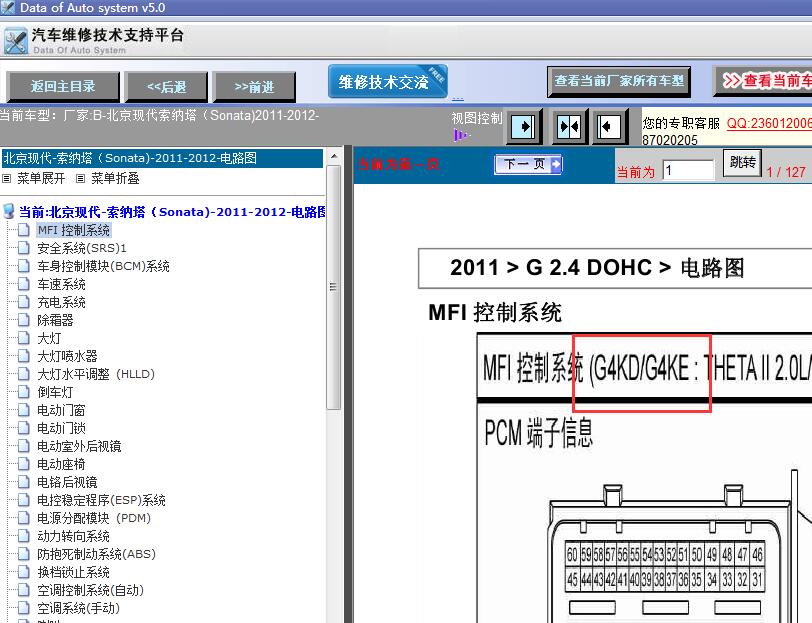
Task: Go back with 返回主目录 button
Action: tap(63, 86)
